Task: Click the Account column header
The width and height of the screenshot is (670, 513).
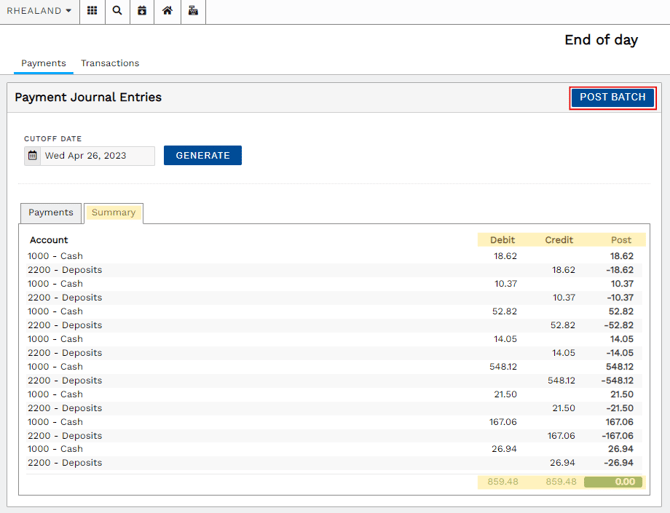Action: 49,240
